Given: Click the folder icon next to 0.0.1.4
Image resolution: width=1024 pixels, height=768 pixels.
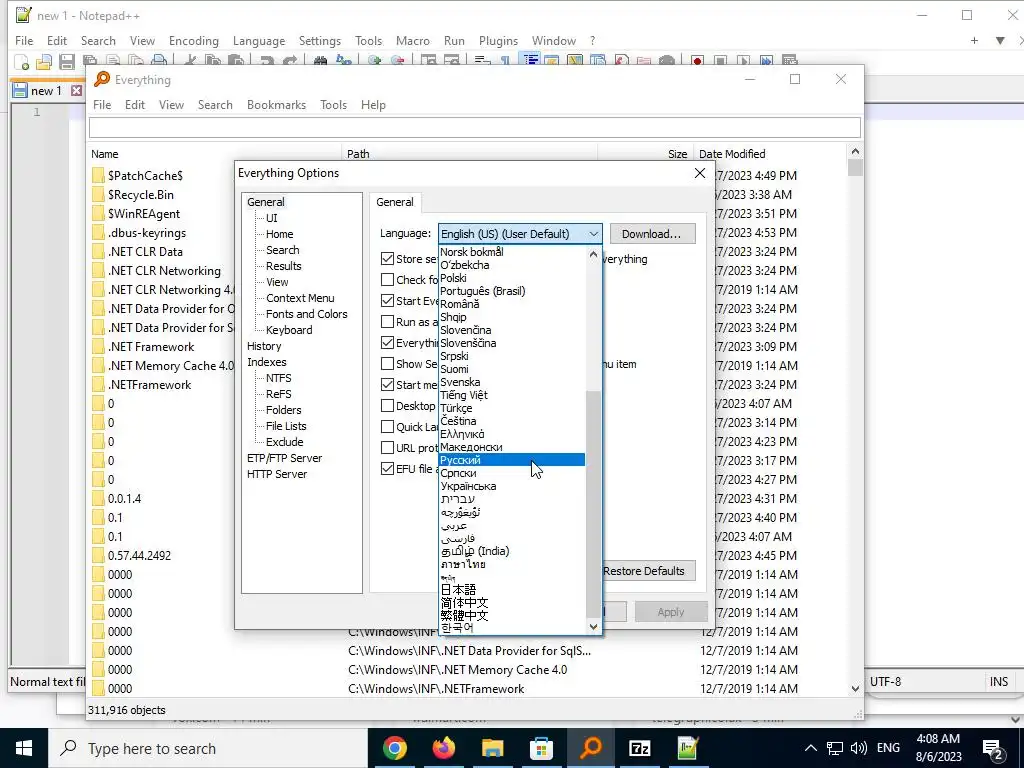Looking at the screenshot, I should click(98, 498).
